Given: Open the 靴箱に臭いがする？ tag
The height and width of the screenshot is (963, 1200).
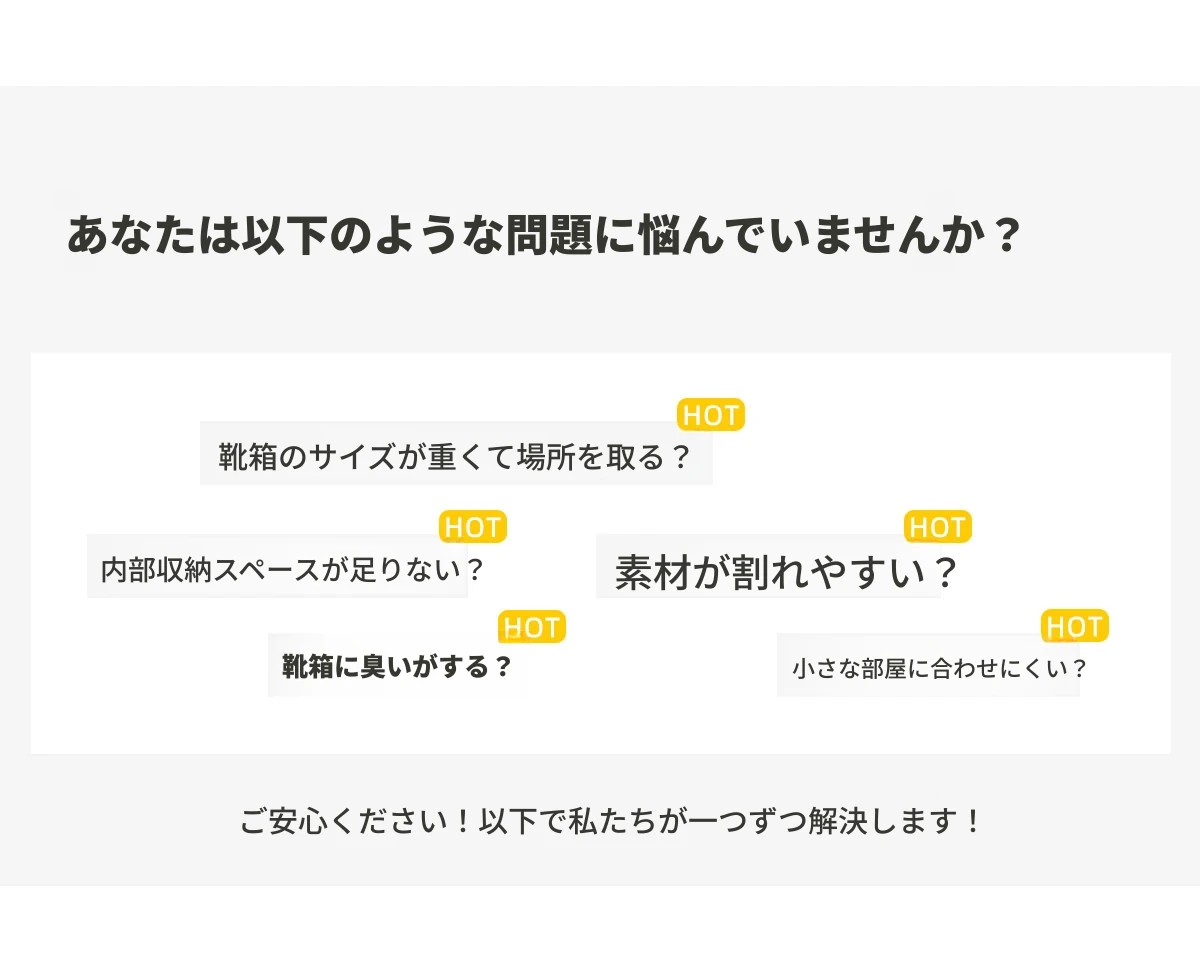Looking at the screenshot, I should click(x=397, y=666).
